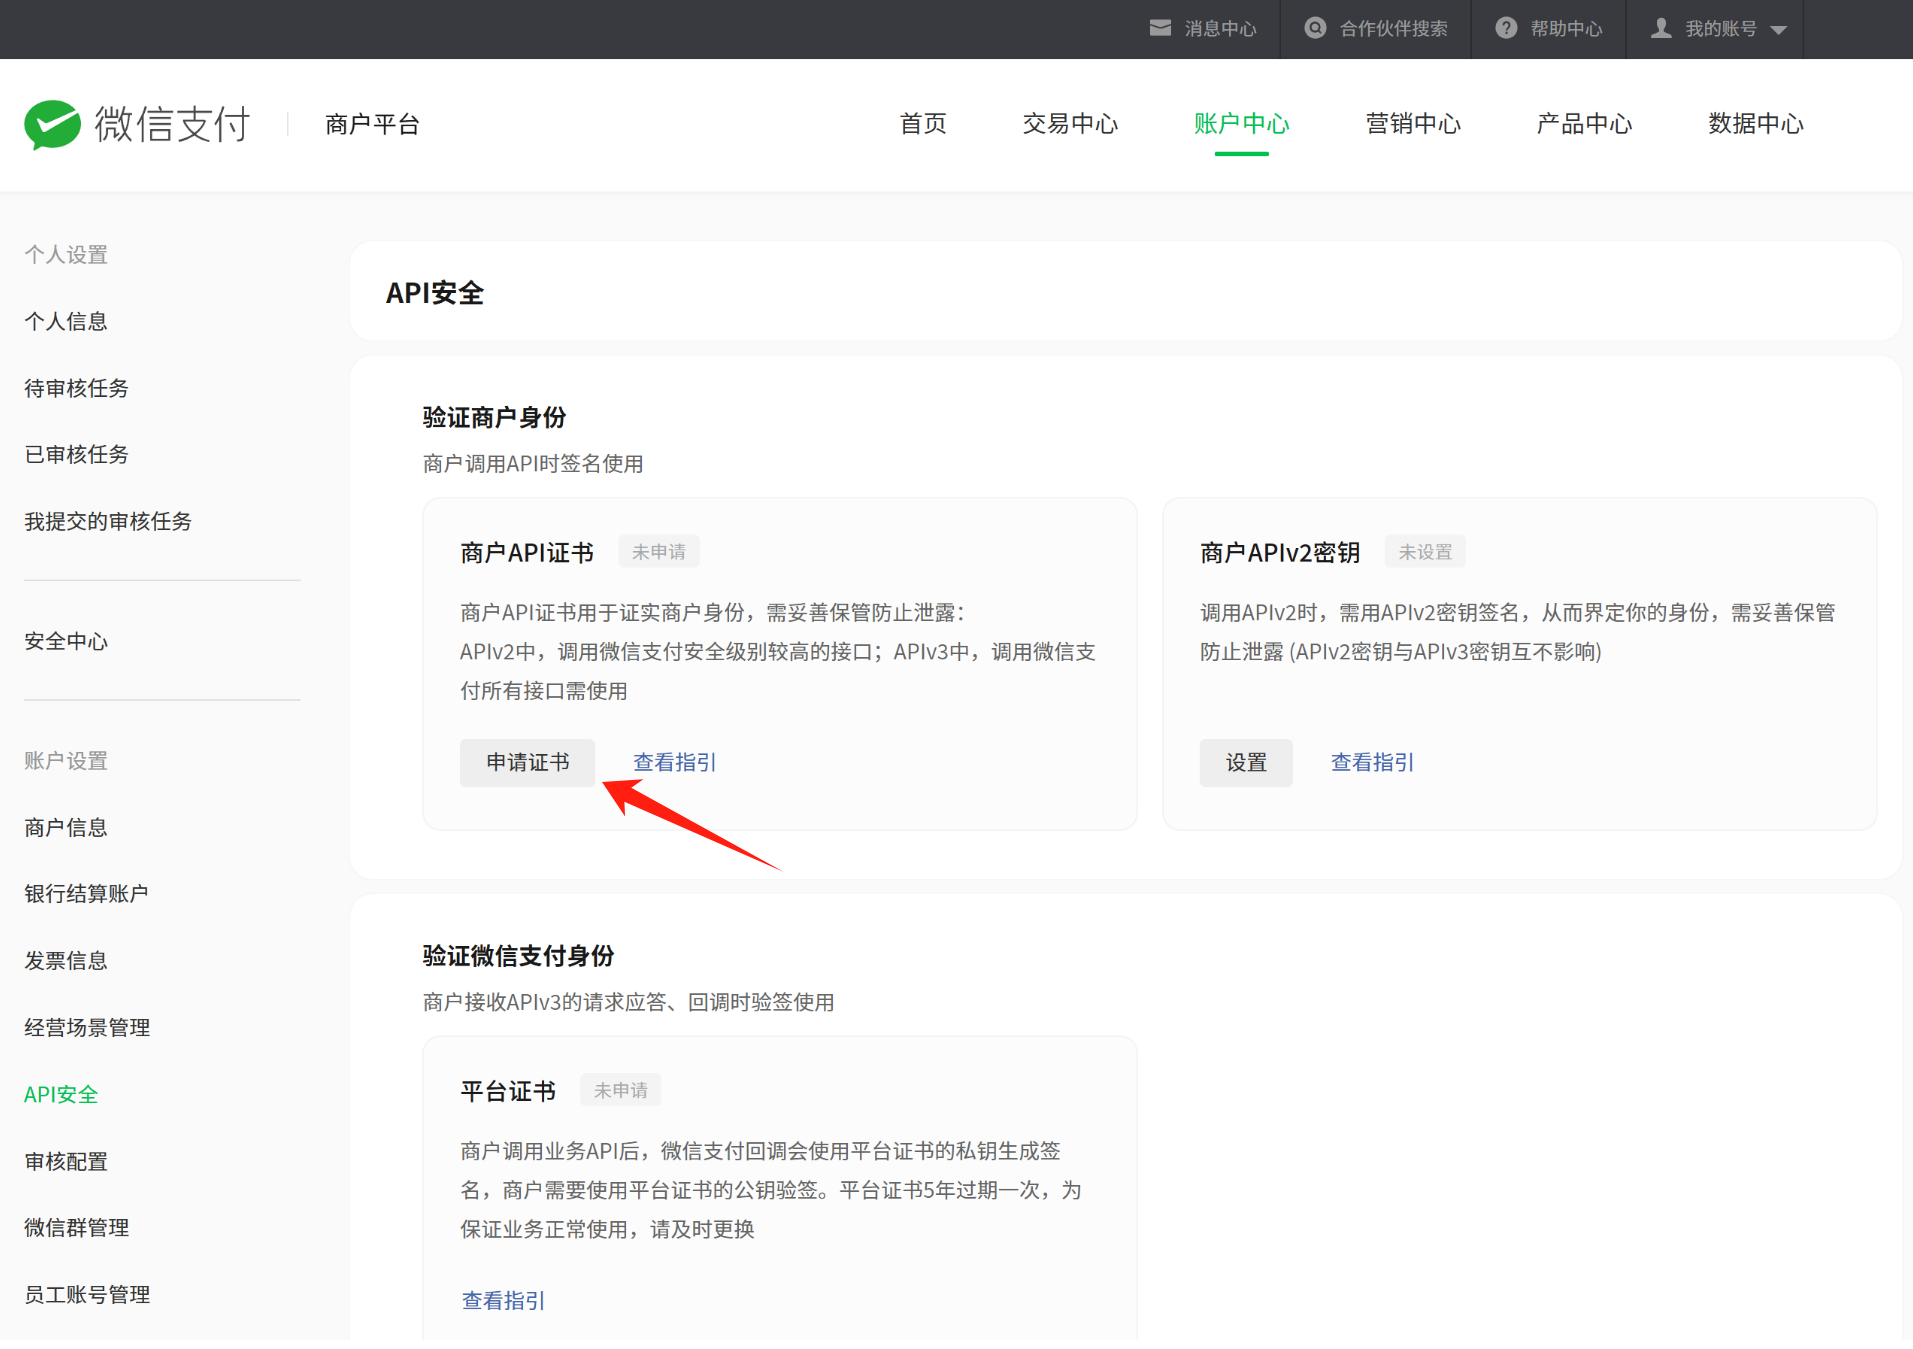The height and width of the screenshot is (1349, 1913).
Task: Go to the 首页 tab
Action: (923, 124)
